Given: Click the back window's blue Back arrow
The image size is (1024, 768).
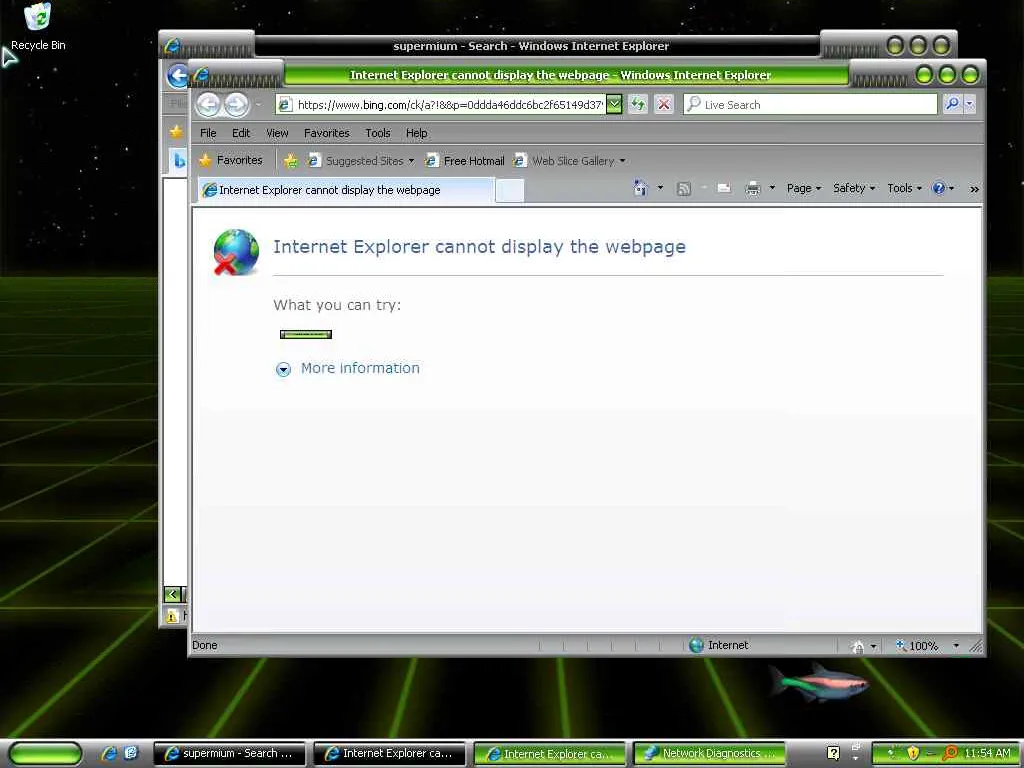Looking at the screenshot, I should click(177, 76).
